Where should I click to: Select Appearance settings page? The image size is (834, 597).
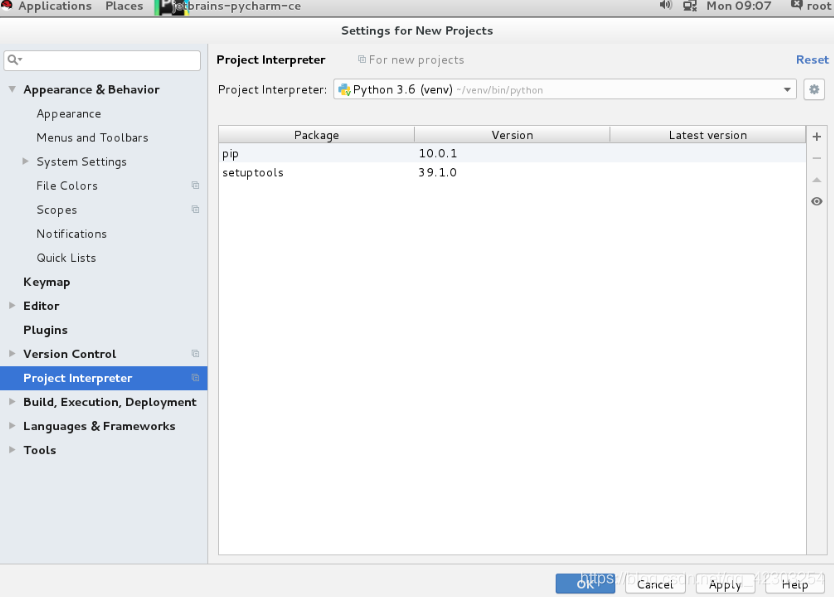coord(69,114)
